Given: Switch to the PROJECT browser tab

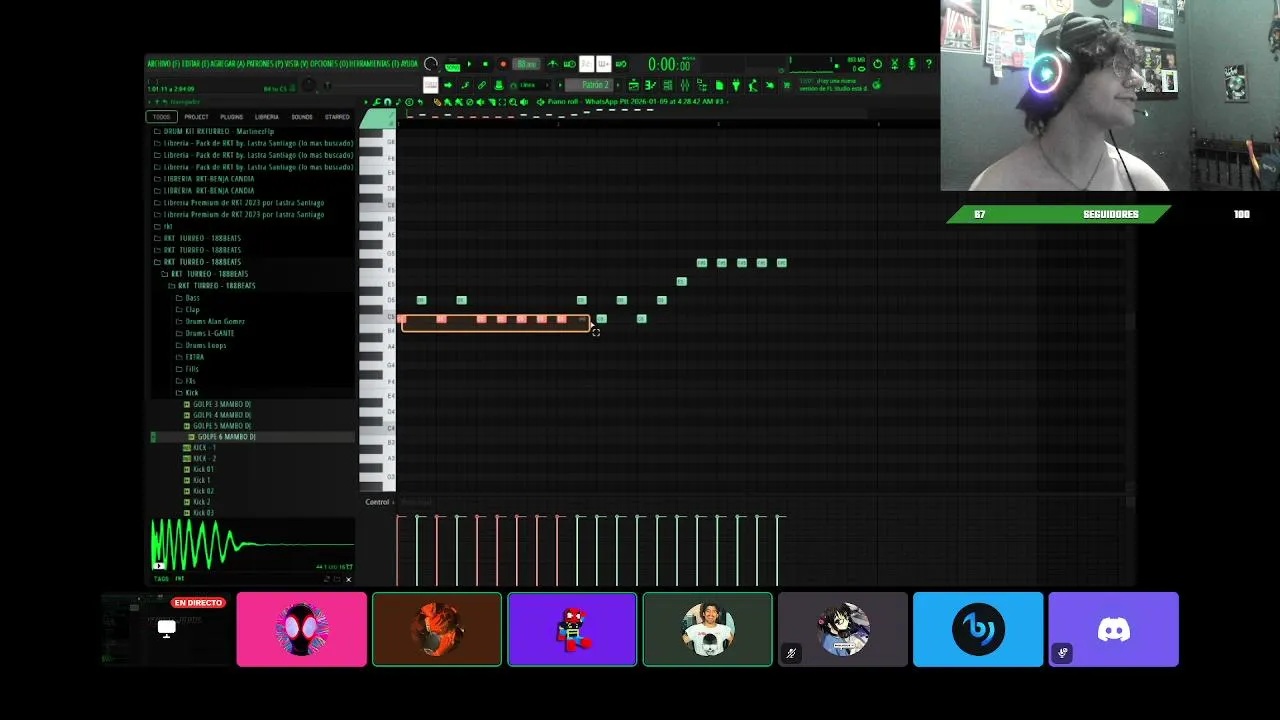Looking at the screenshot, I should [196, 117].
